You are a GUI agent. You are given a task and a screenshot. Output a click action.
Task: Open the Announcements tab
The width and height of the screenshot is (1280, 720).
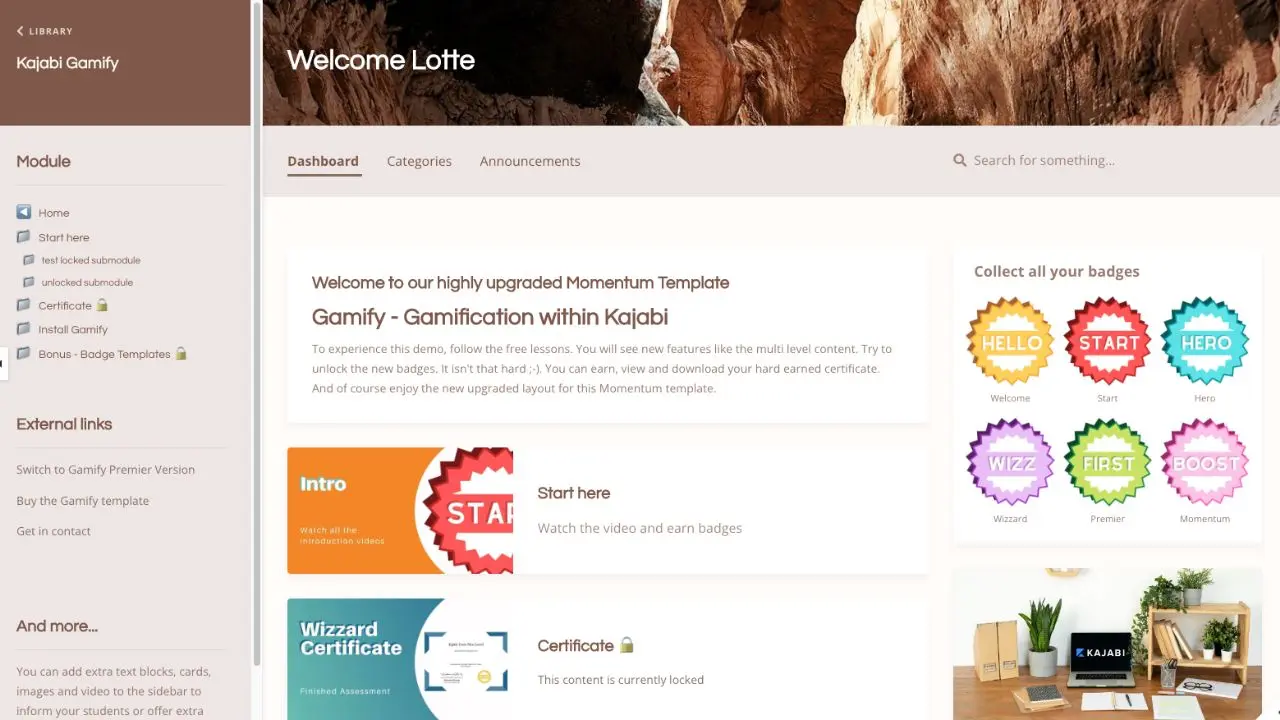pyautogui.click(x=530, y=161)
